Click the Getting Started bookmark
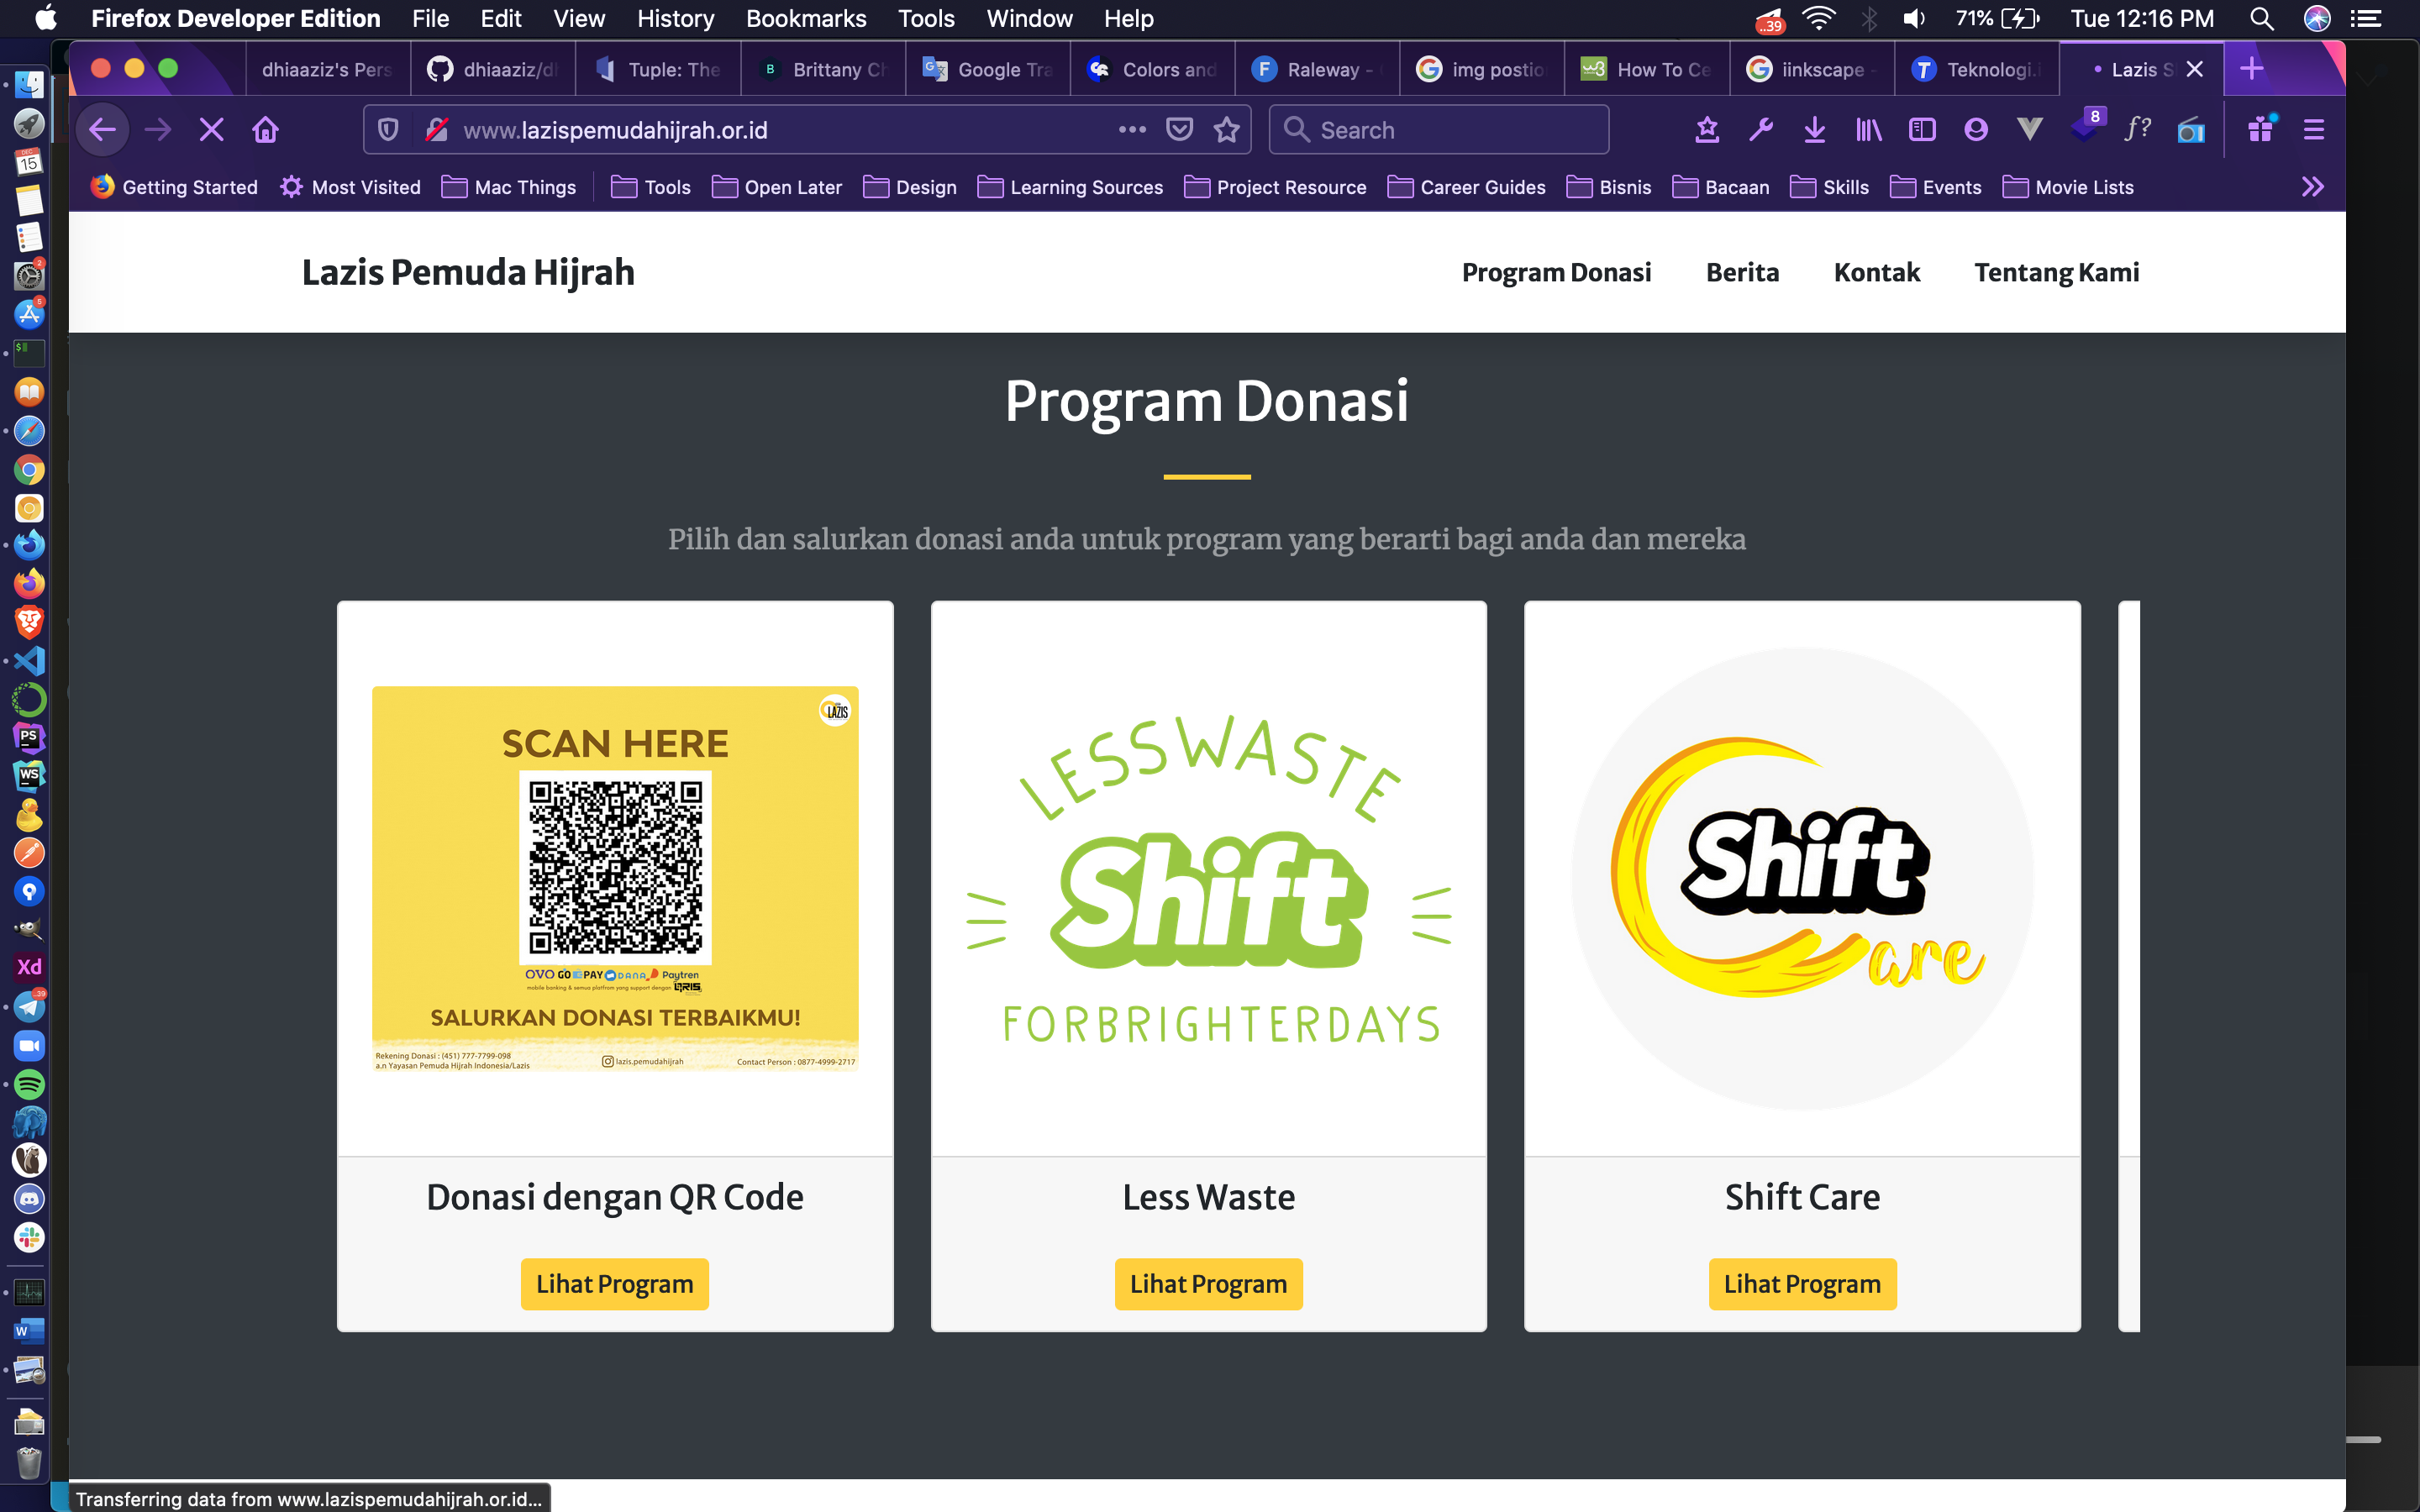The width and height of the screenshot is (2420, 1512). (174, 187)
